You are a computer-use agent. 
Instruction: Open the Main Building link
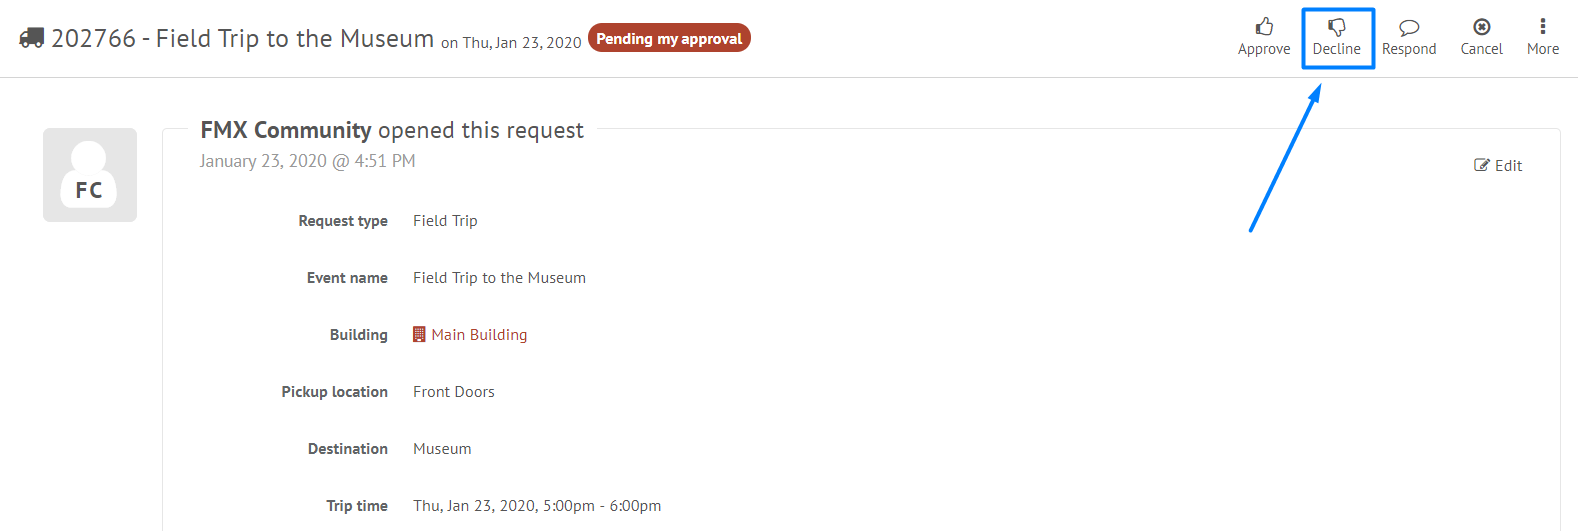click(479, 335)
